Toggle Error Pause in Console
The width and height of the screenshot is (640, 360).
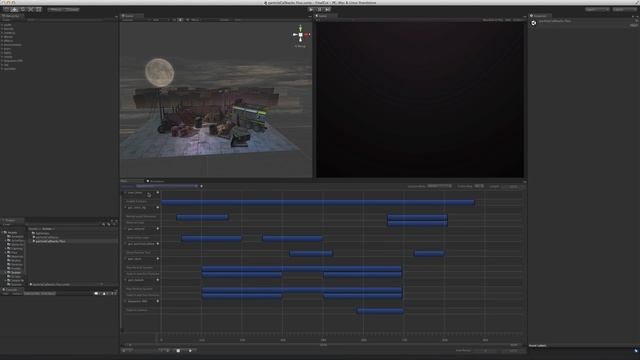[x=47, y=293]
